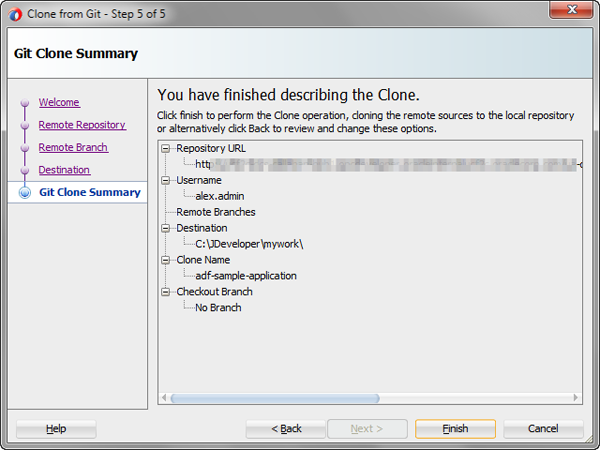The width and height of the screenshot is (600, 450).
Task: Go to the Welcome step link
Action: (x=59, y=103)
